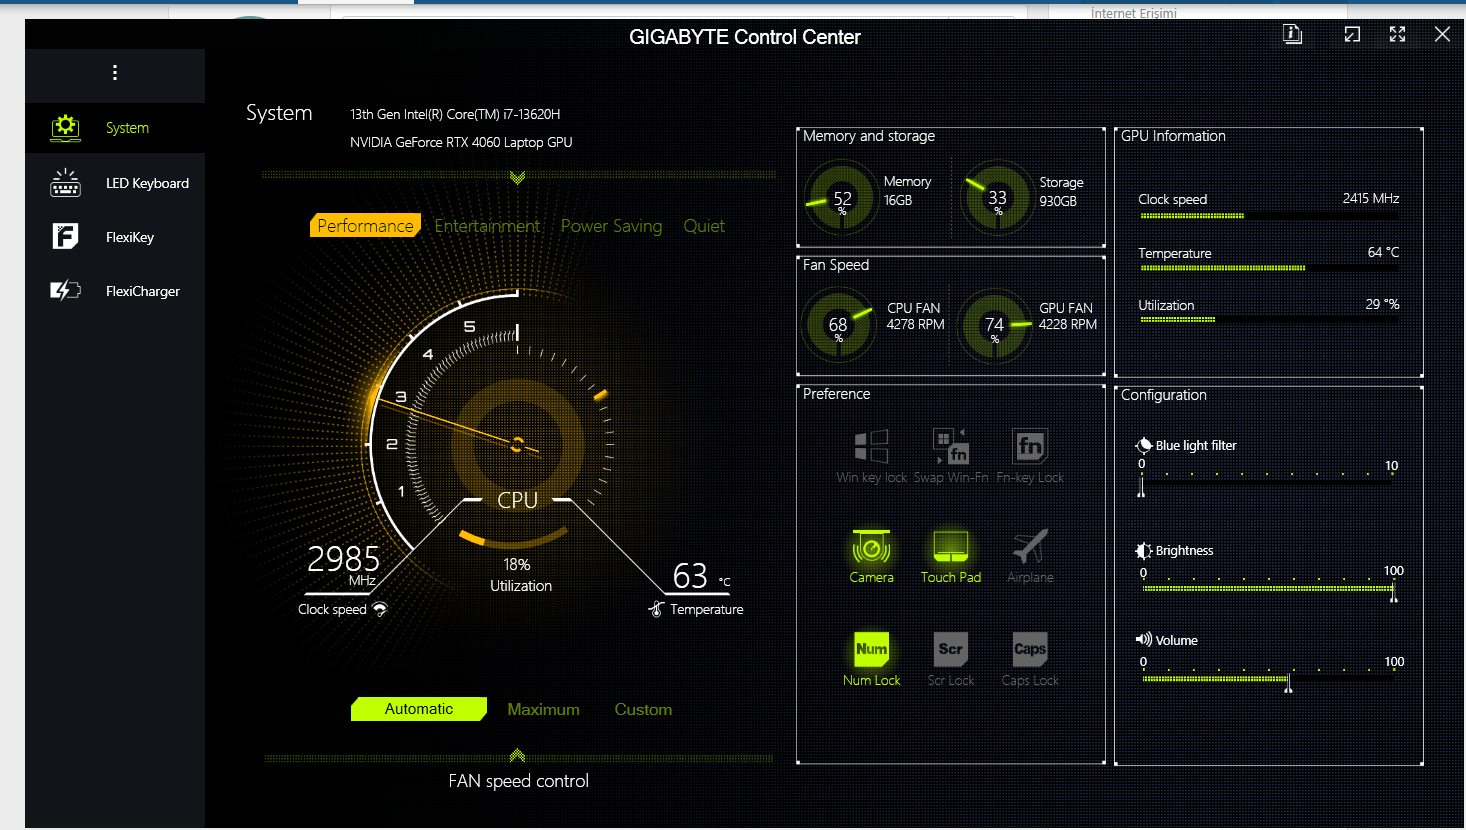Click the Configuration panel heading
Image resolution: width=1466 pixels, height=830 pixels.
(x=1164, y=395)
